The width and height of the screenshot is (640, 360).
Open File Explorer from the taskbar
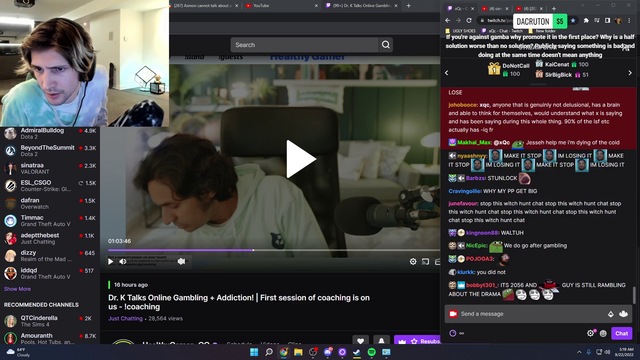click(298, 352)
